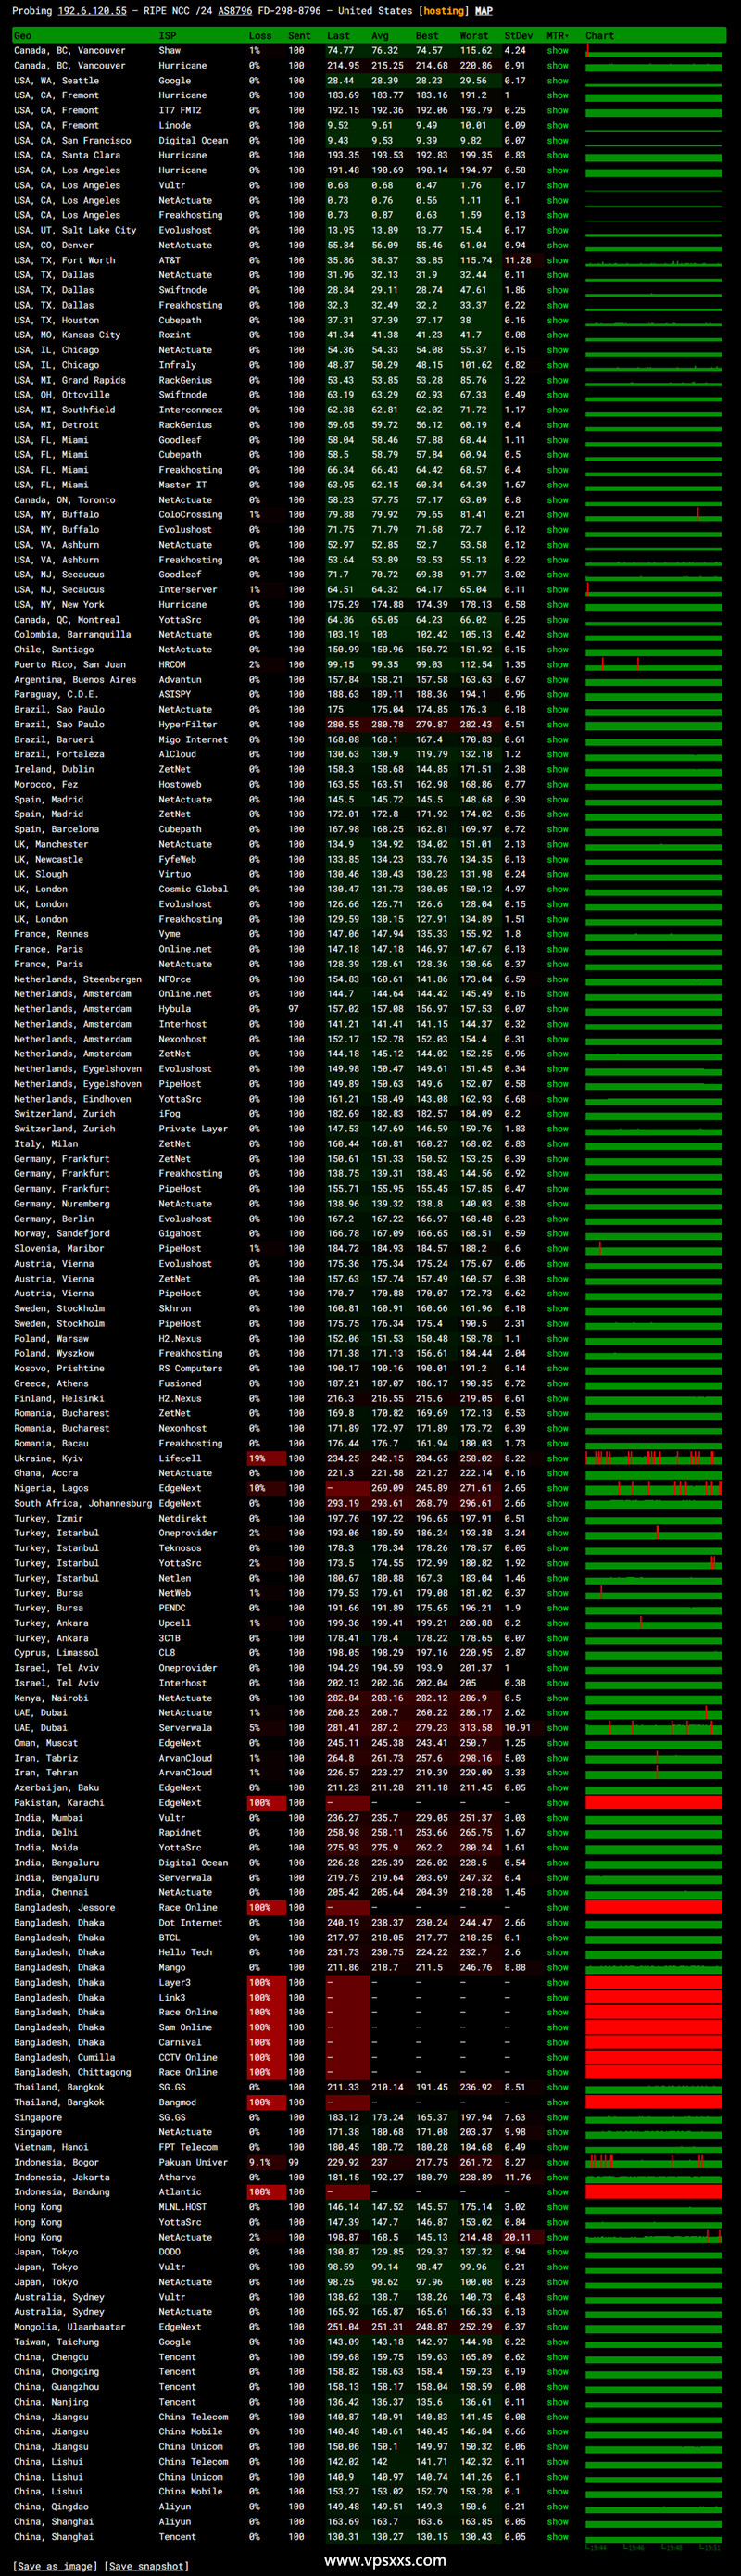This screenshot has width=741, height=2576.
Task: Click the Geo column header
Action: (22, 35)
